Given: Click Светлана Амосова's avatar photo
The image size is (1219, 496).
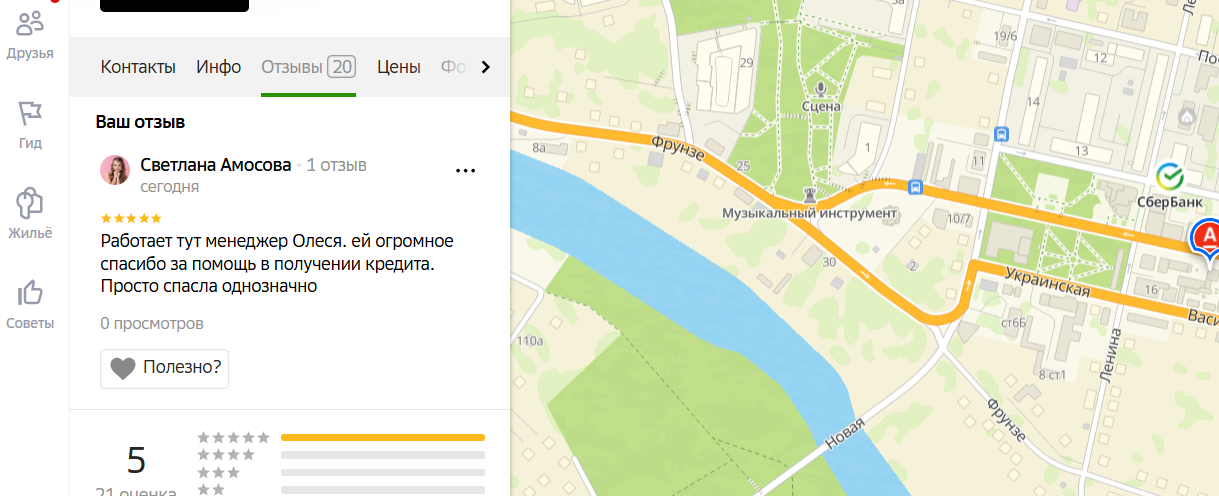Looking at the screenshot, I should tap(115, 170).
